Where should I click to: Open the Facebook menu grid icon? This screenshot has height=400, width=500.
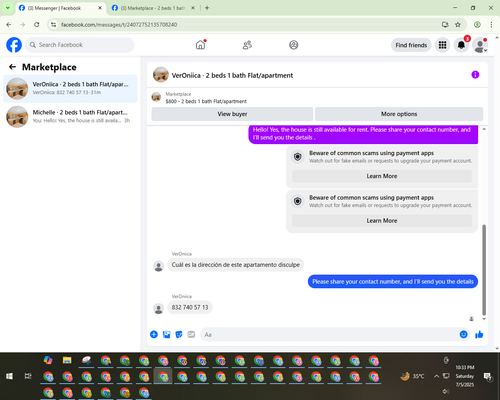click(442, 45)
